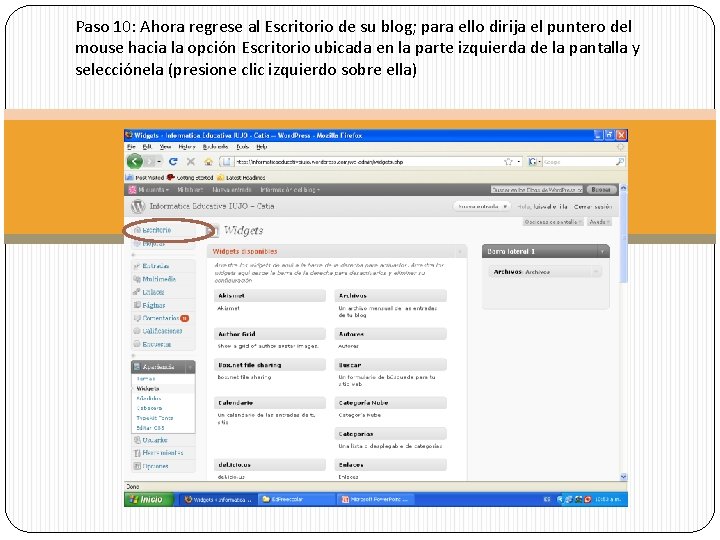Open Temas under Apariencia

pos(146,379)
